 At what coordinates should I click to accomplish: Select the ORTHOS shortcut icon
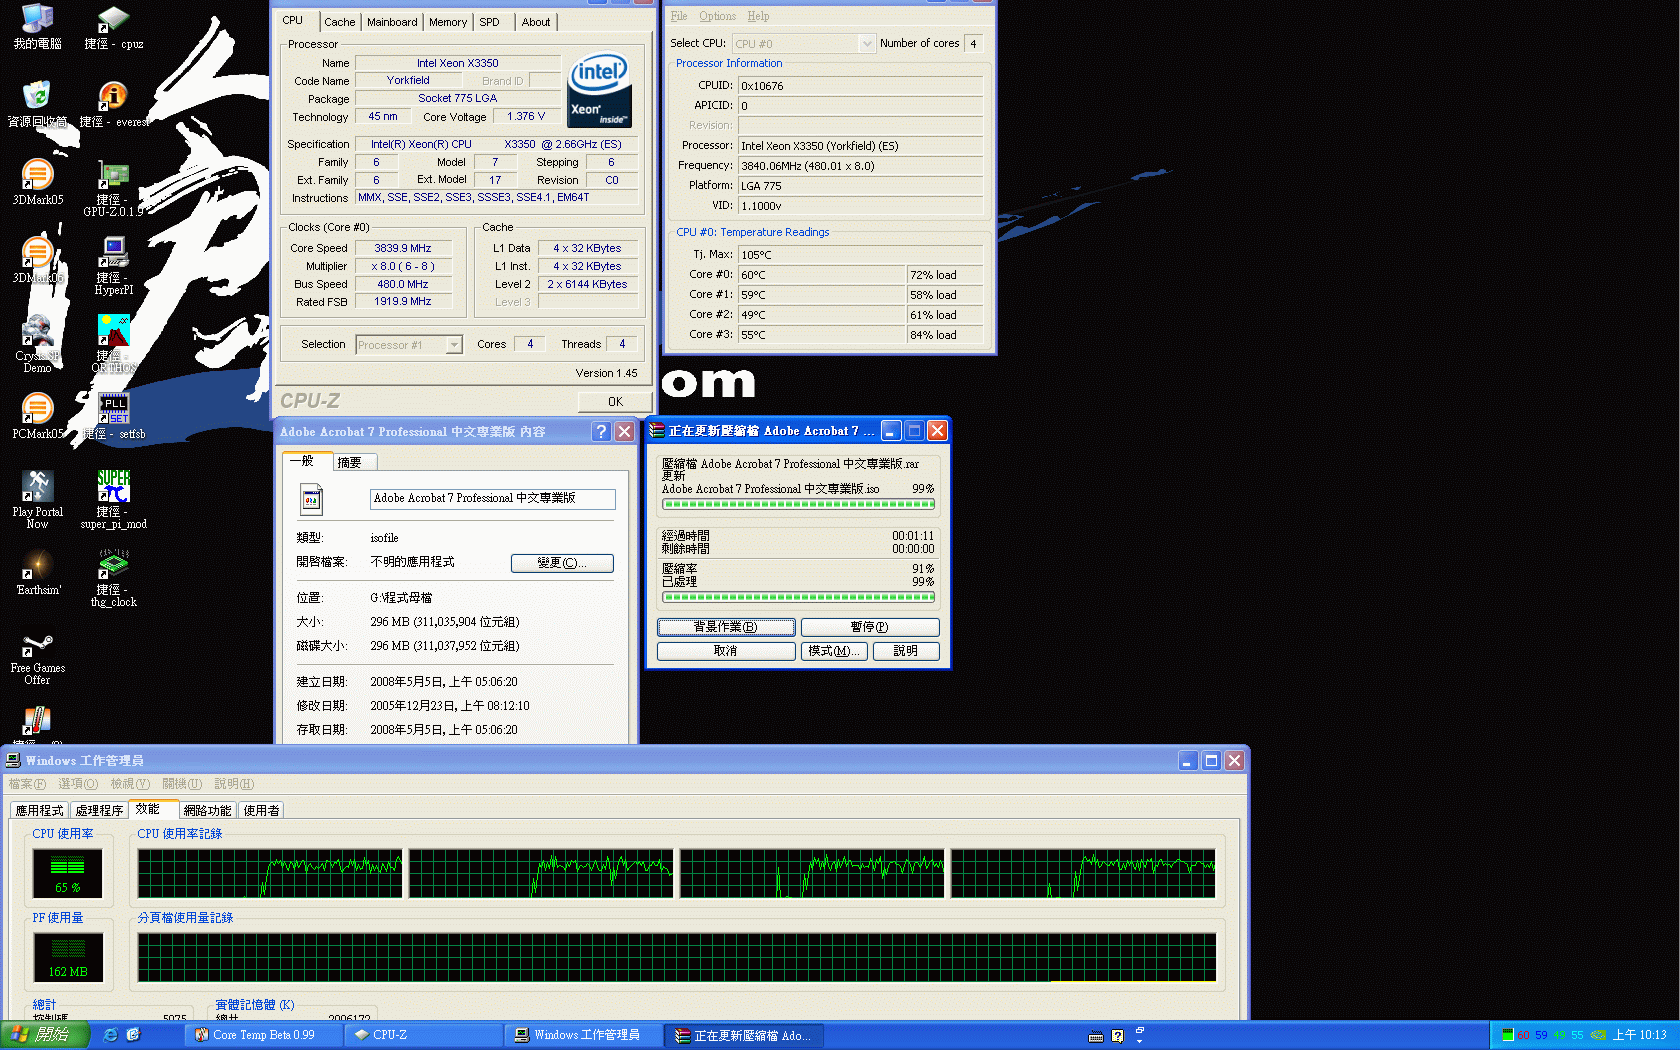[113, 344]
